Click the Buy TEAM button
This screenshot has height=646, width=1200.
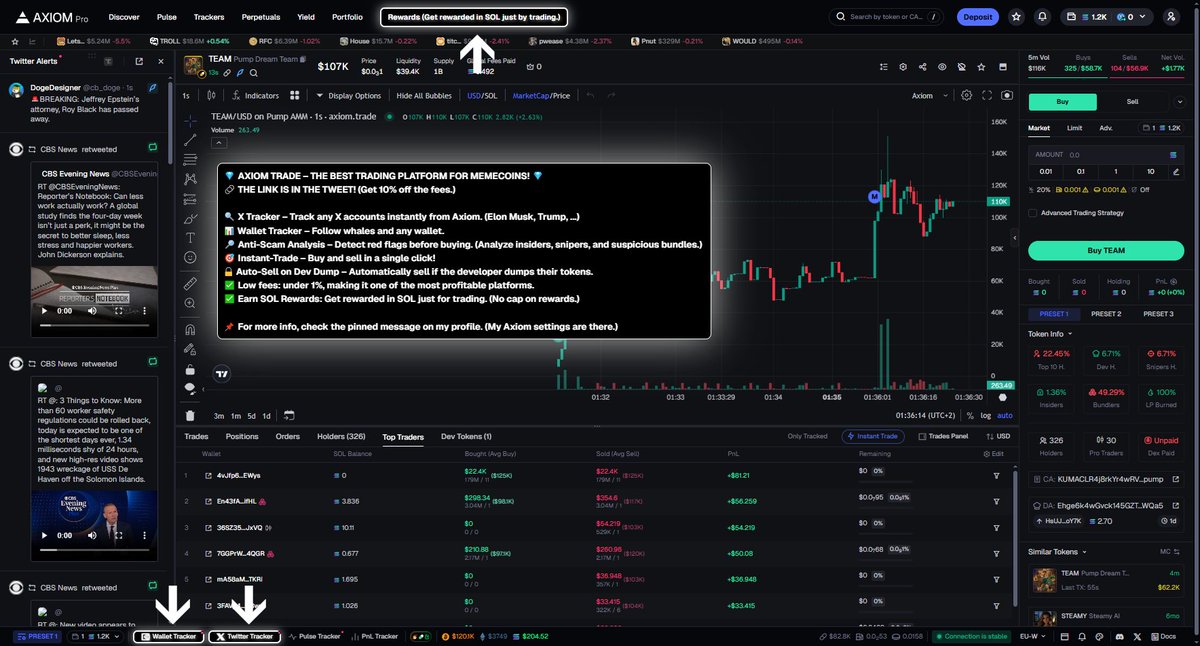pos(1105,250)
